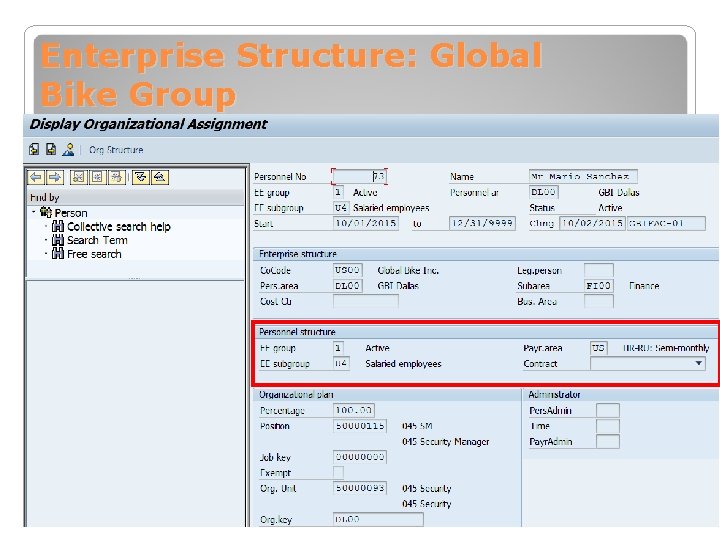This screenshot has width=720, height=540.
Task: Click Percentage field 100.00
Action: pos(354,410)
